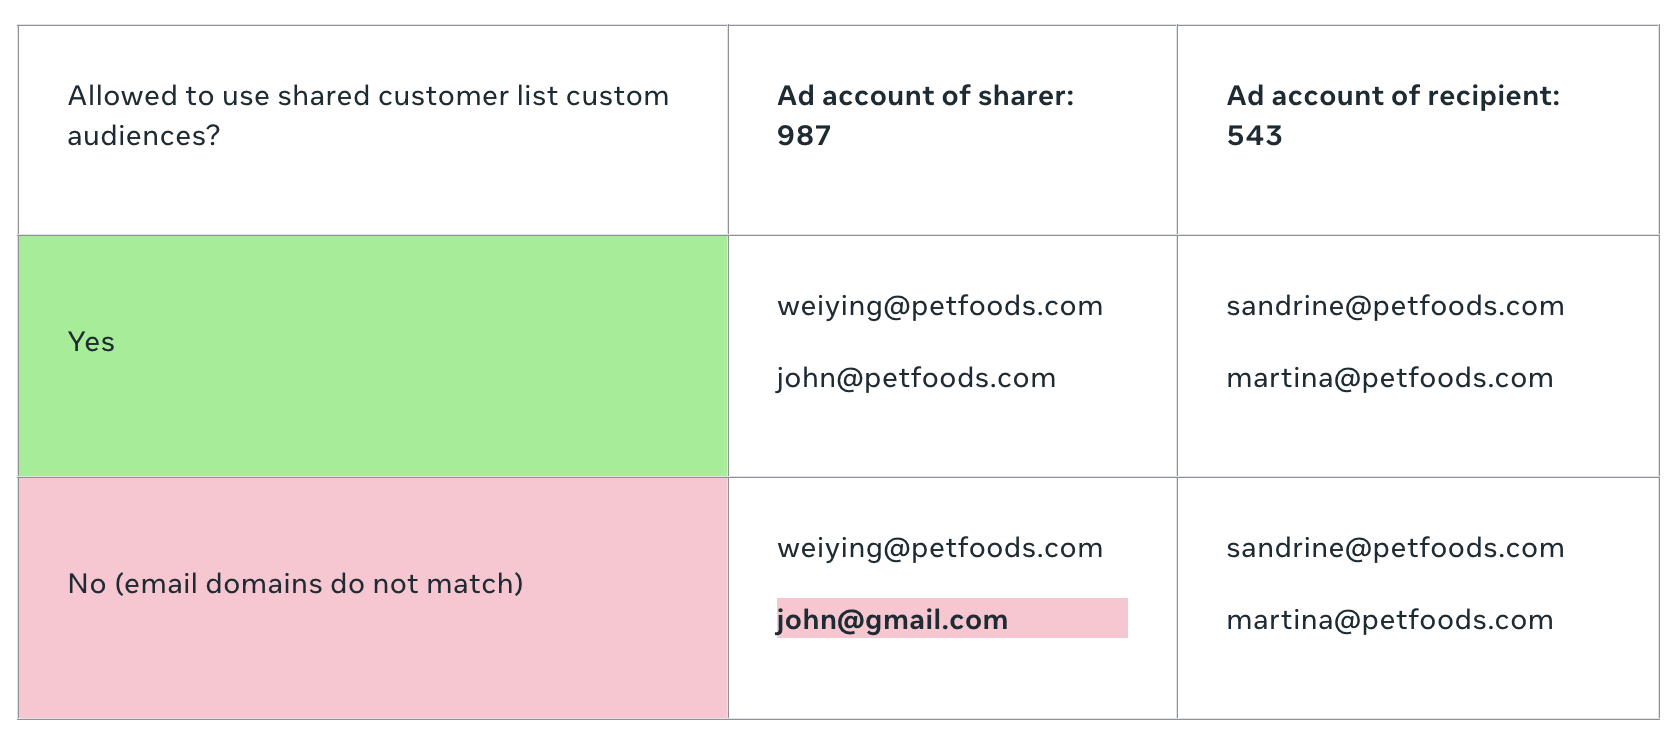Click martina@petfoods.com in the Yes row
Image resolution: width=1678 pixels, height=738 pixels.
[1390, 378]
